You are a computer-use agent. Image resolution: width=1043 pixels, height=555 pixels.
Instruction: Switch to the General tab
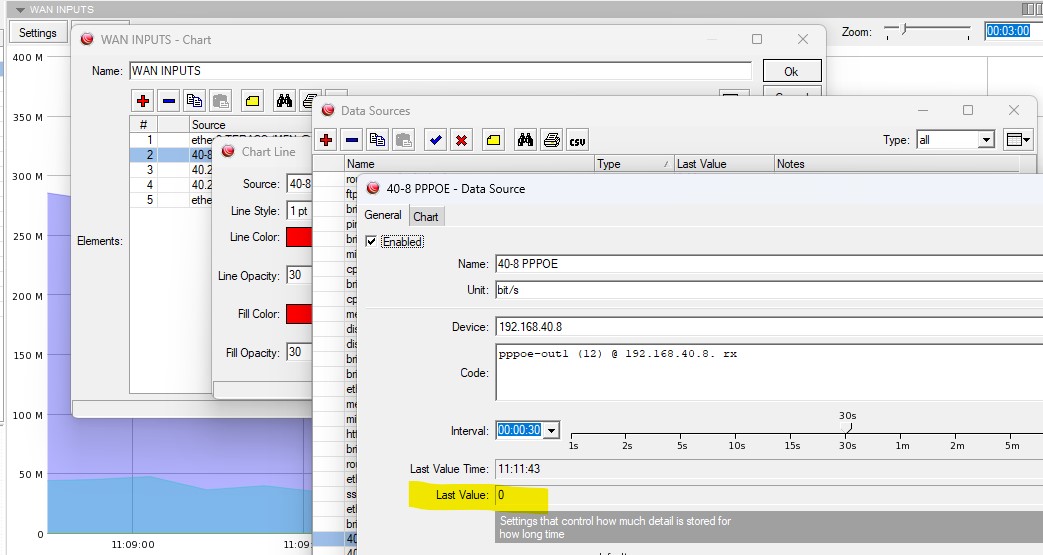point(382,215)
